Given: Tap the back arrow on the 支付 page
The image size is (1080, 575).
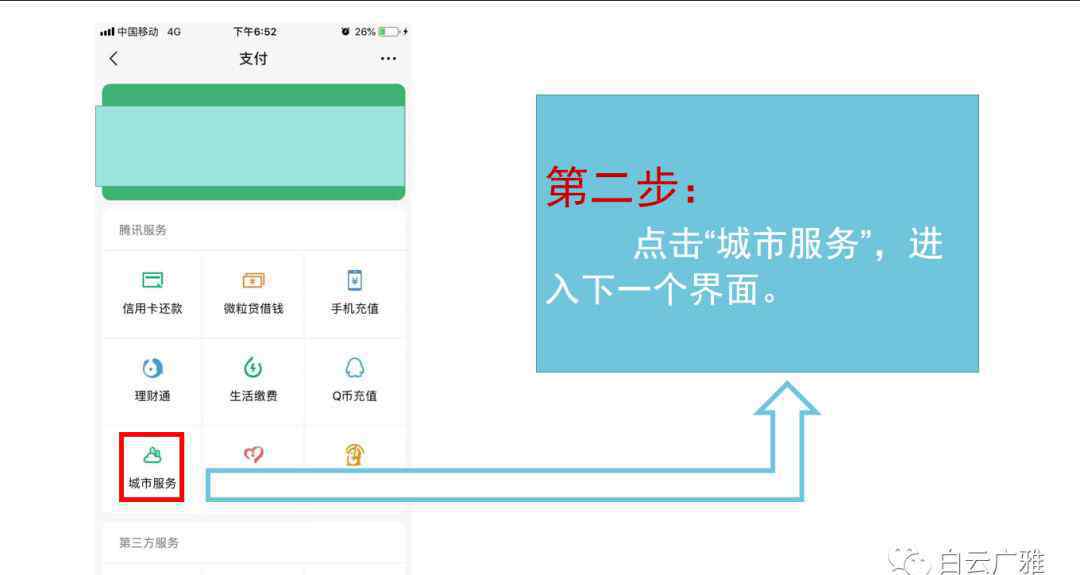Looking at the screenshot, I should [114, 59].
